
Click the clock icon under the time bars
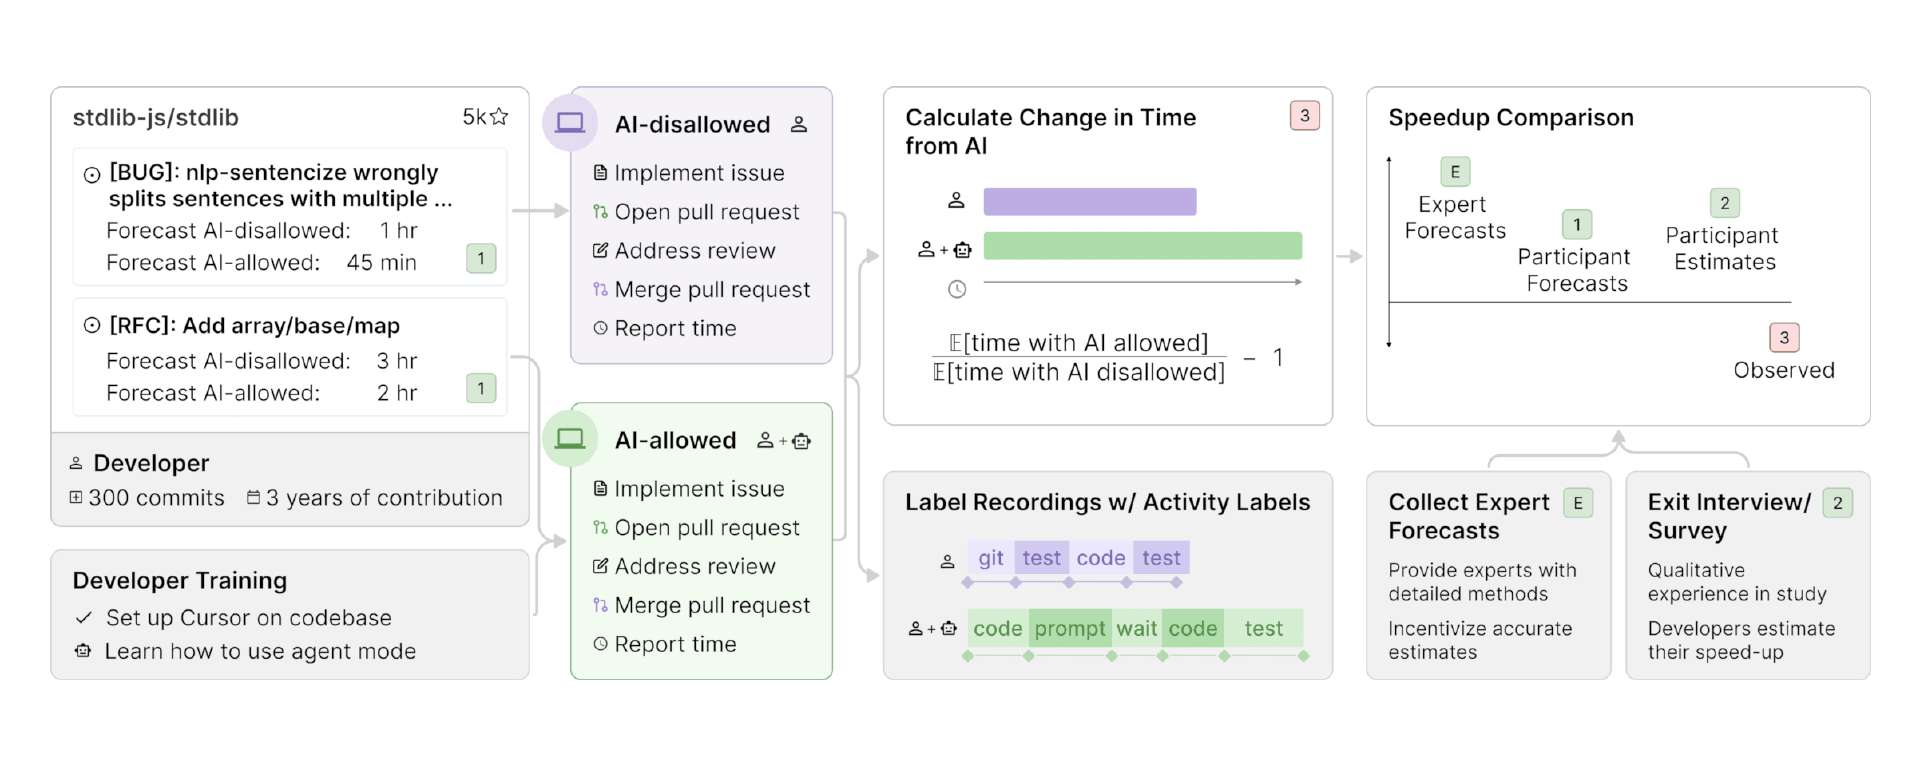pos(957,289)
